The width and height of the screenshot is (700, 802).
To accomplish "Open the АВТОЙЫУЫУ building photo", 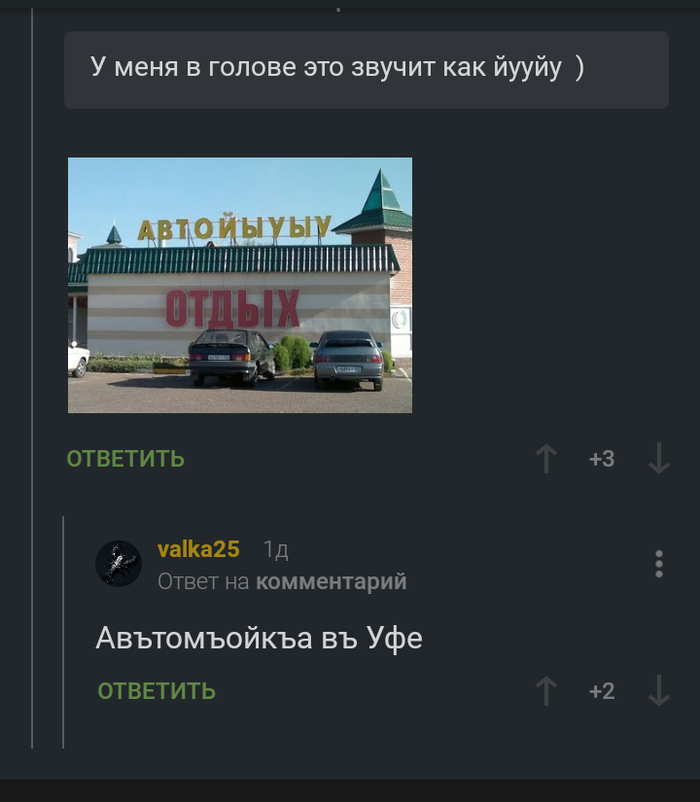I will click(240, 285).
